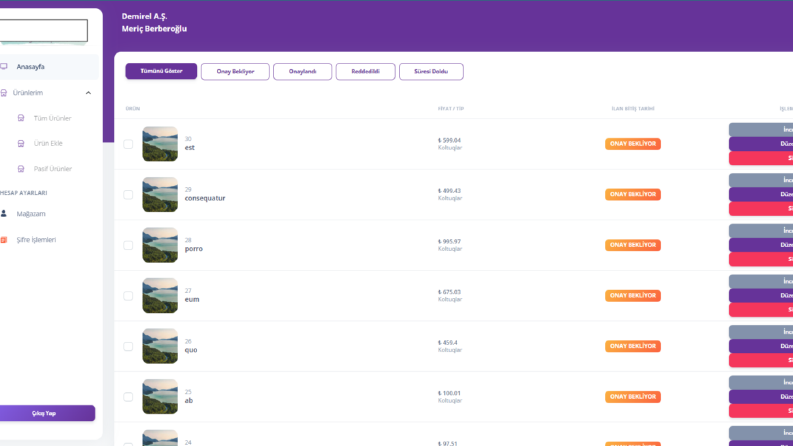
Task: Click the ONAY BEKLİYOR badge for consequatur
Action: coord(633,195)
